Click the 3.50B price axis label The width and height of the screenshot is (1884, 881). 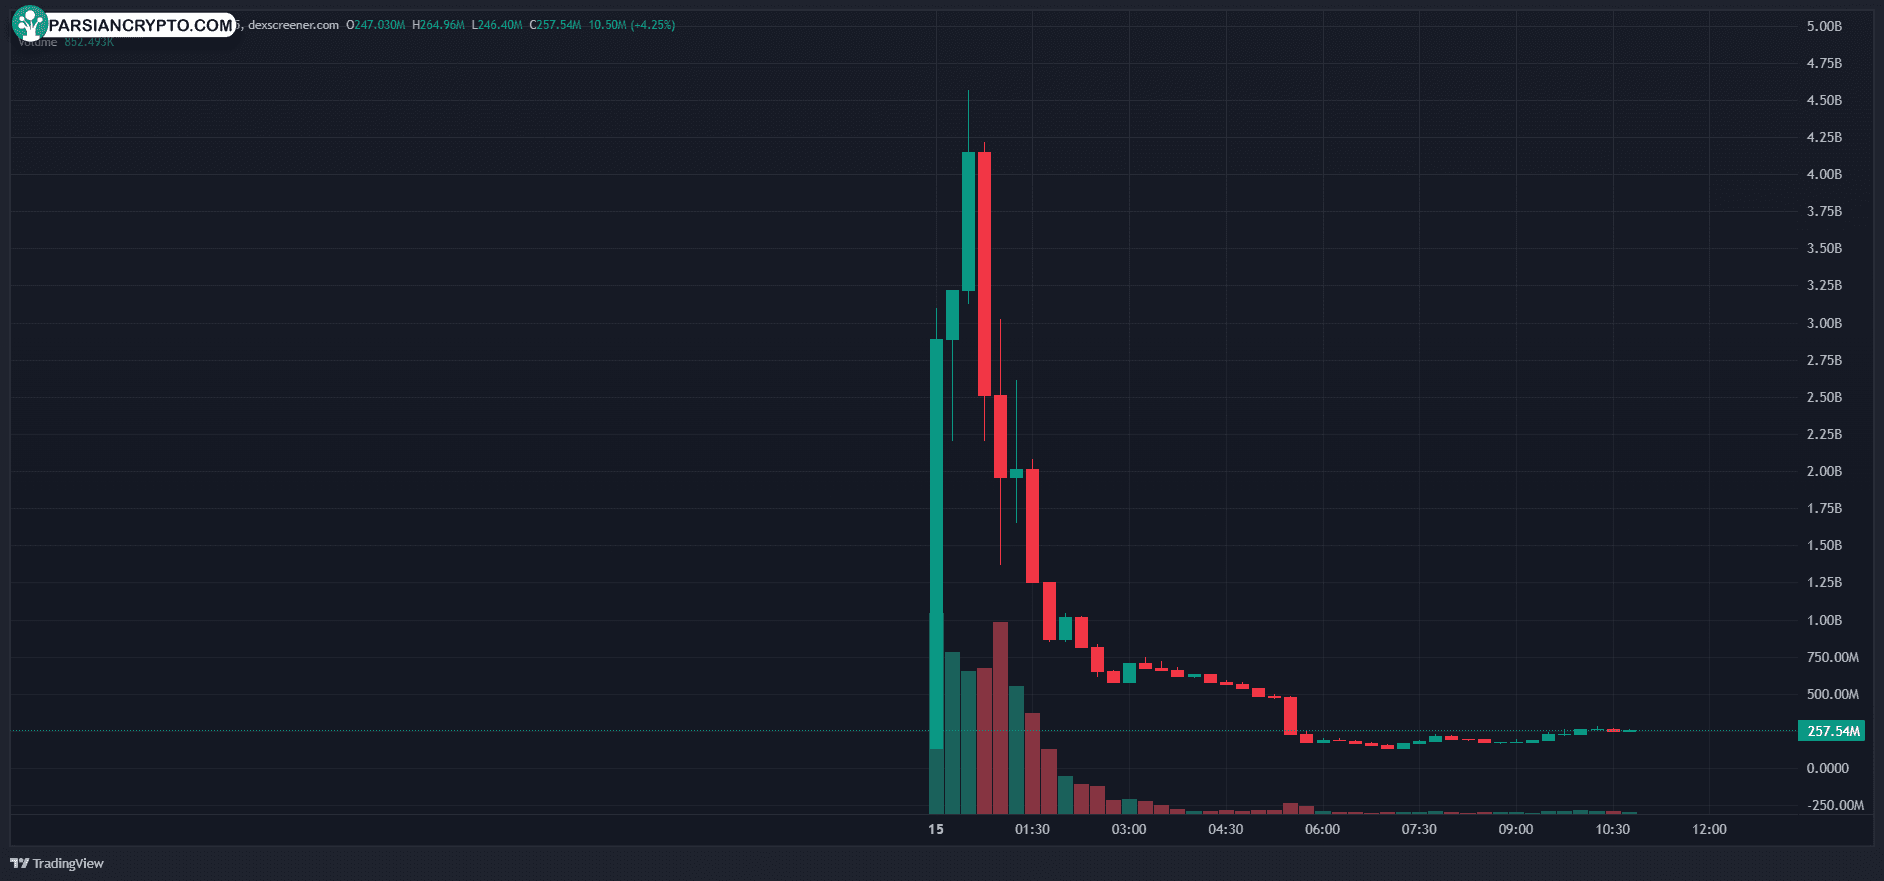coord(1824,248)
